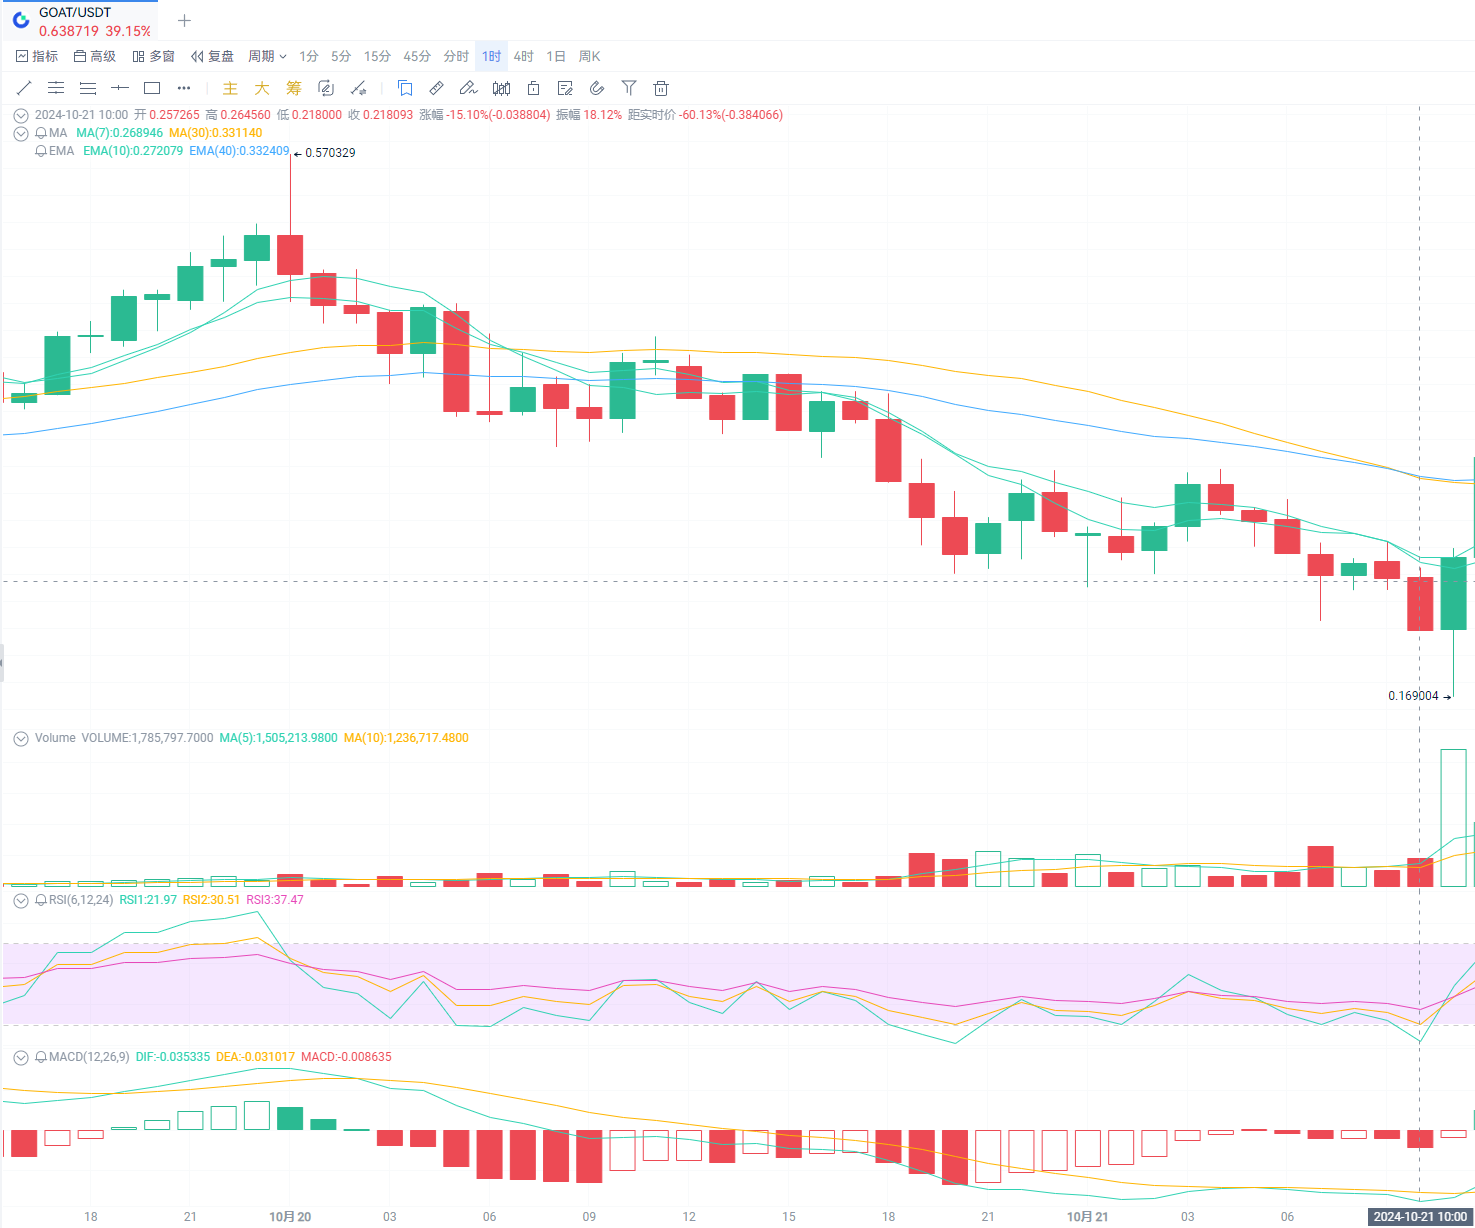Click the Volume MA(5) value label
This screenshot has width=1475, height=1228.
[x=278, y=738]
